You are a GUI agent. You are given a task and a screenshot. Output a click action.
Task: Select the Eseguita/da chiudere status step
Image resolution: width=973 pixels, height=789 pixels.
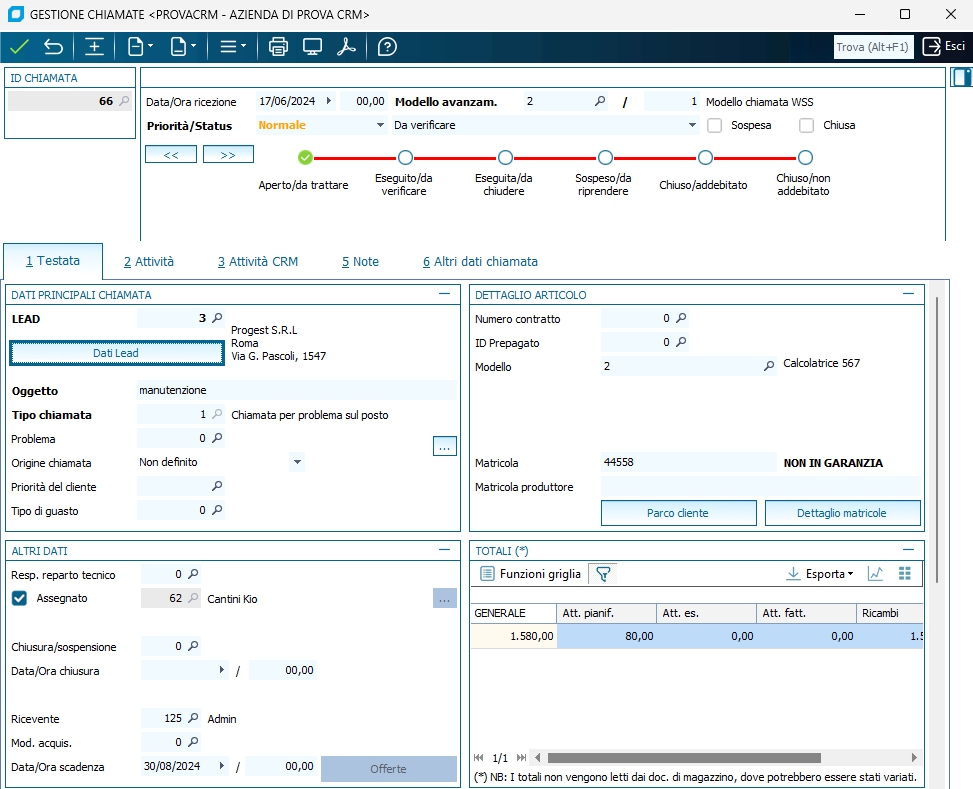[x=505, y=158]
